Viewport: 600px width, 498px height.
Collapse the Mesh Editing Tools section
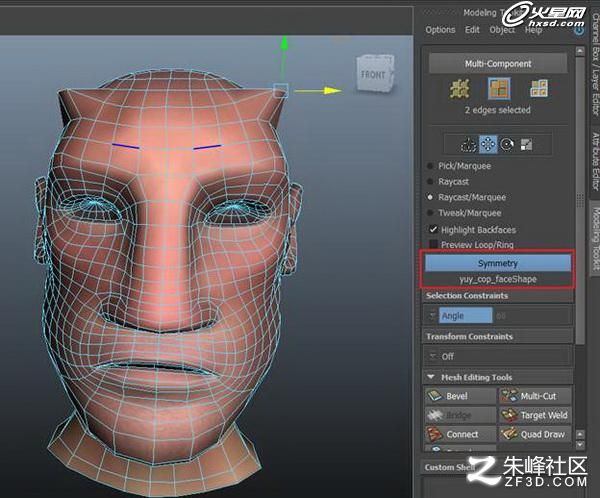click(x=431, y=377)
